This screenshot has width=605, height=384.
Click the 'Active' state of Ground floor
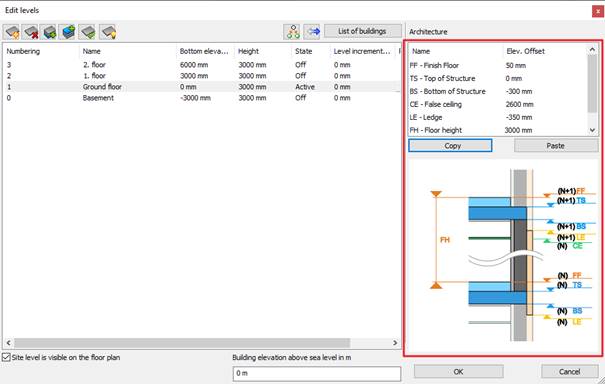(x=305, y=87)
